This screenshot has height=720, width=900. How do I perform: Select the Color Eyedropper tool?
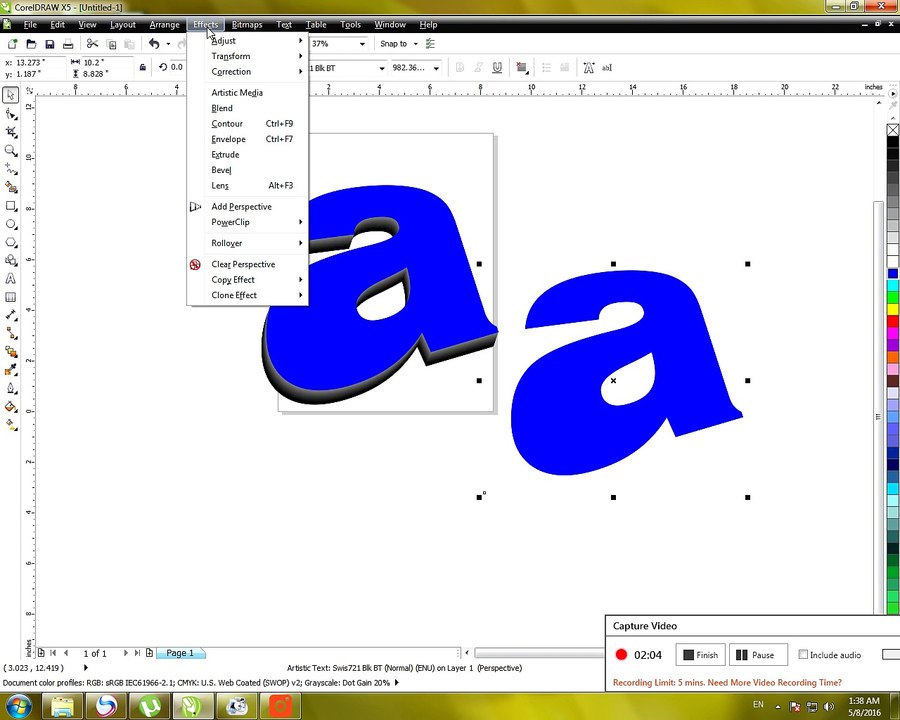(x=11, y=370)
